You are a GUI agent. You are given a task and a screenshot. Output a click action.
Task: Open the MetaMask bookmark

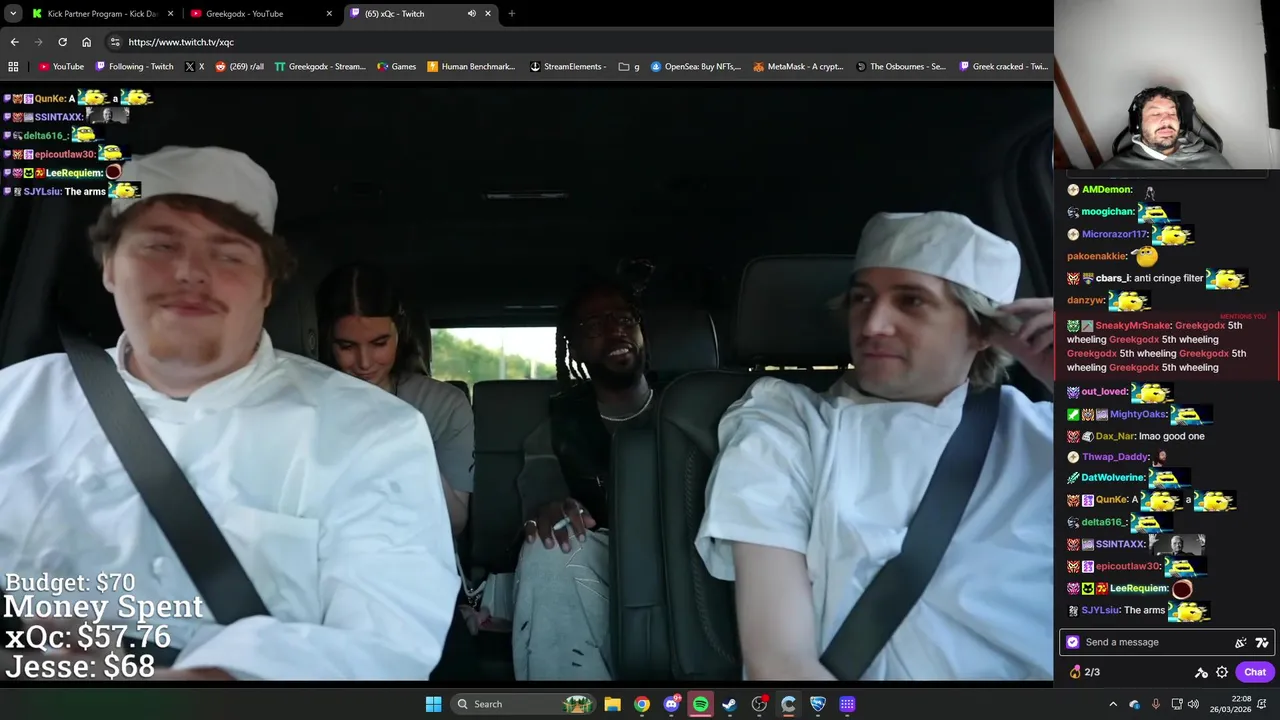tap(799, 67)
